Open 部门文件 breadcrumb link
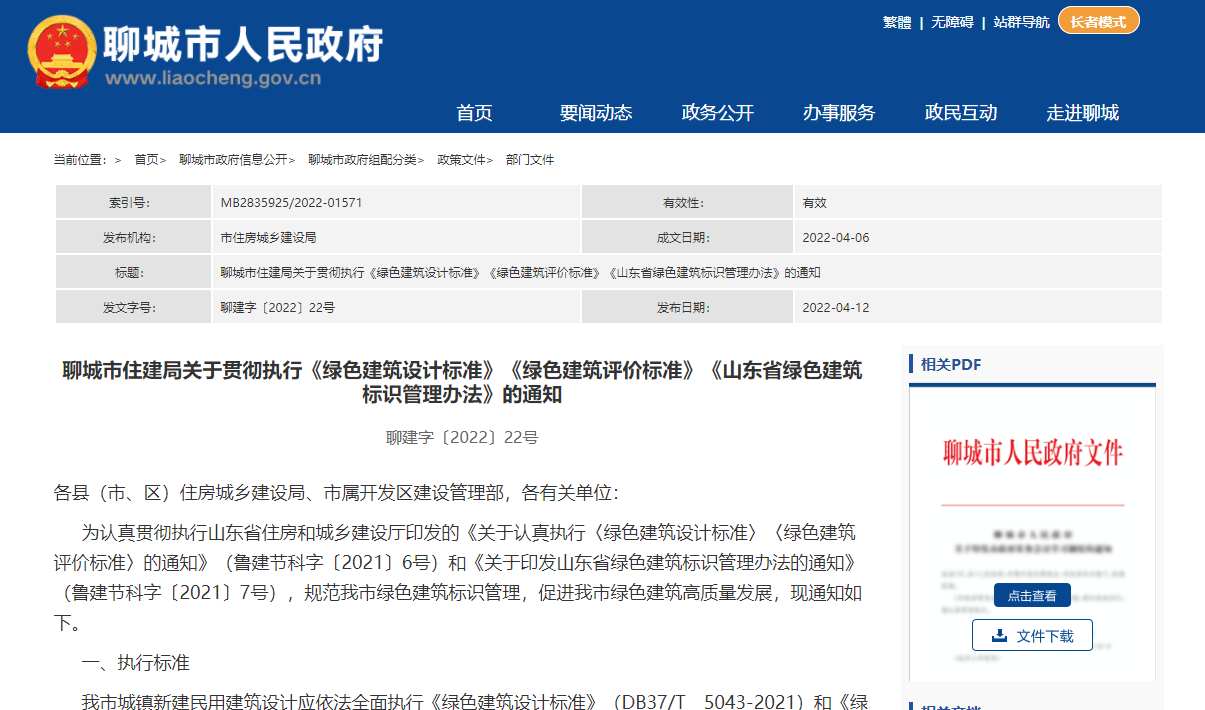 pyautogui.click(x=530, y=160)
